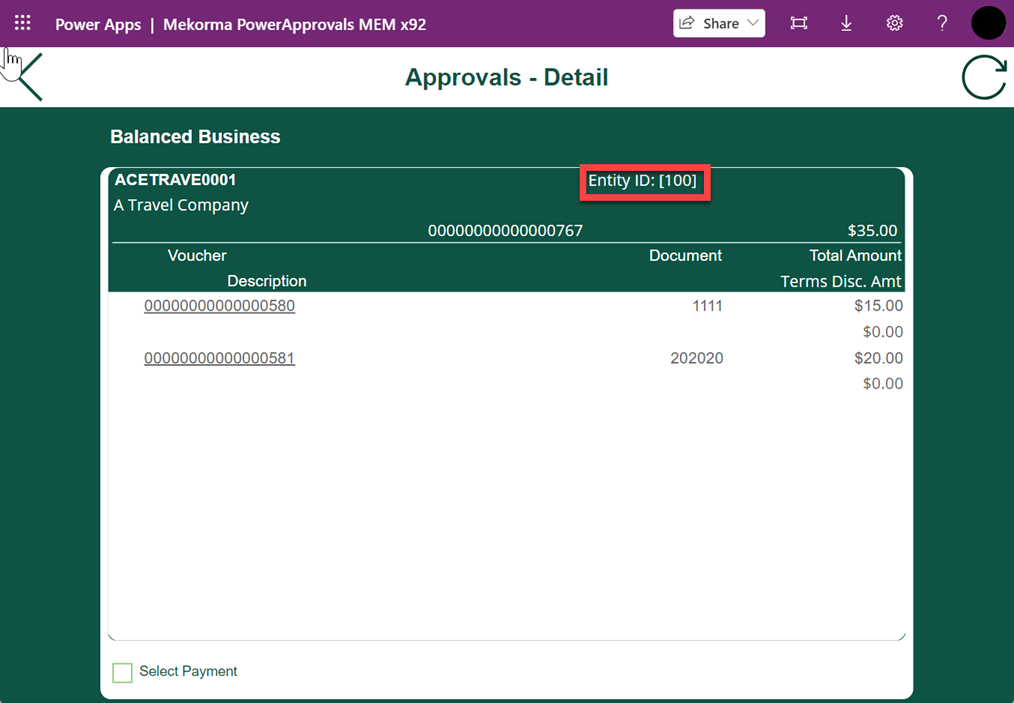1014x703 pixels.
Task: Click the payment number 00000000000000767
Action: 505,231
